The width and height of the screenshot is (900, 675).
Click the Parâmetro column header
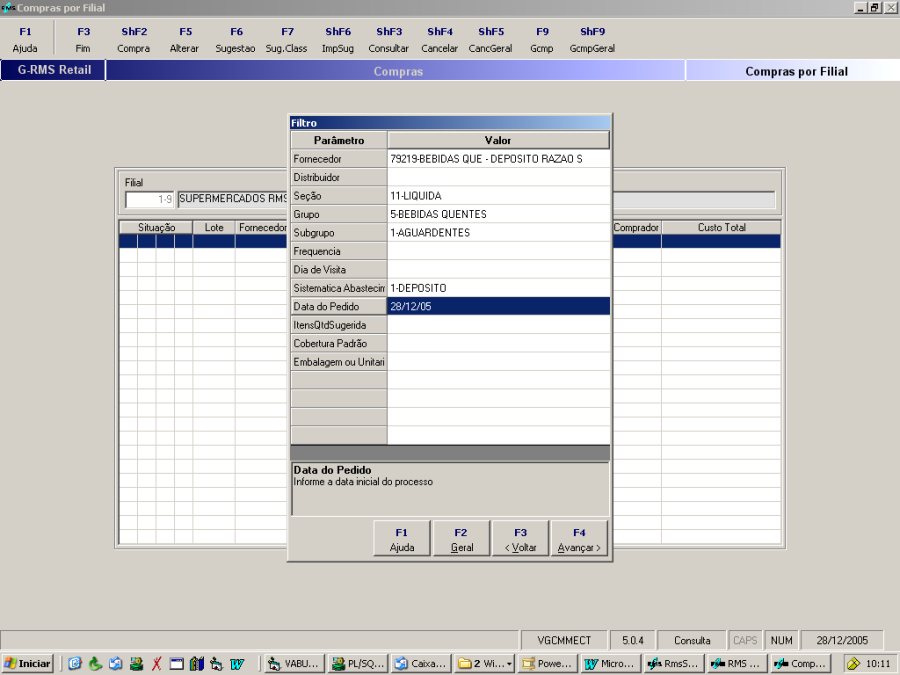[339, 140]
